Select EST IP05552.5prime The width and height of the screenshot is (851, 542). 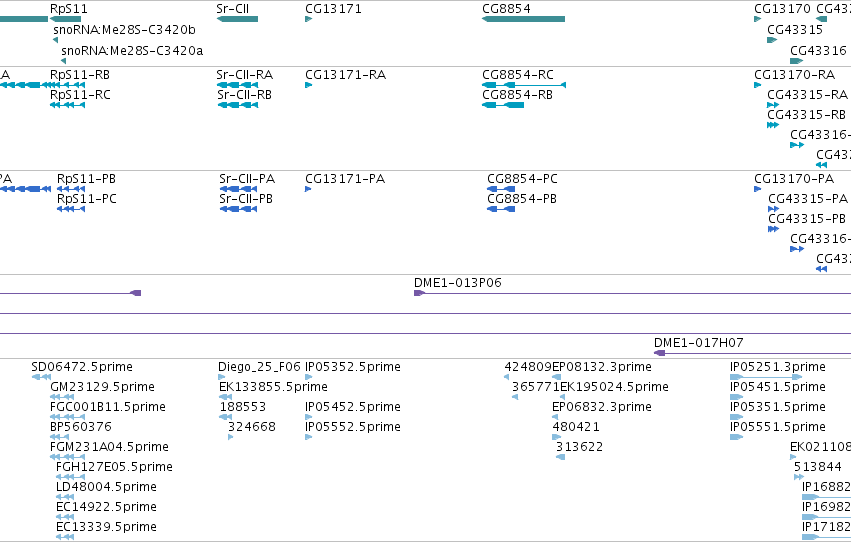click(353, 427)
